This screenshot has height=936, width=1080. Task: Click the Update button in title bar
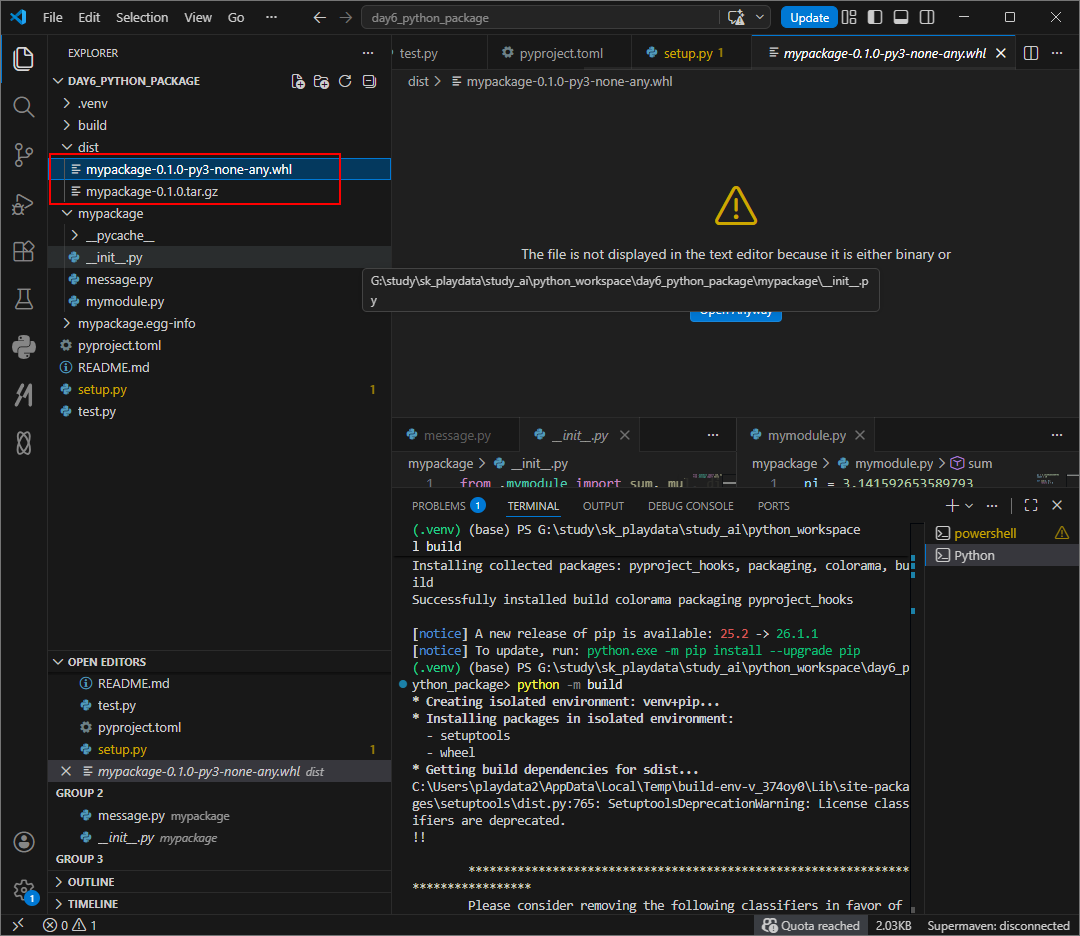[809, 18]
